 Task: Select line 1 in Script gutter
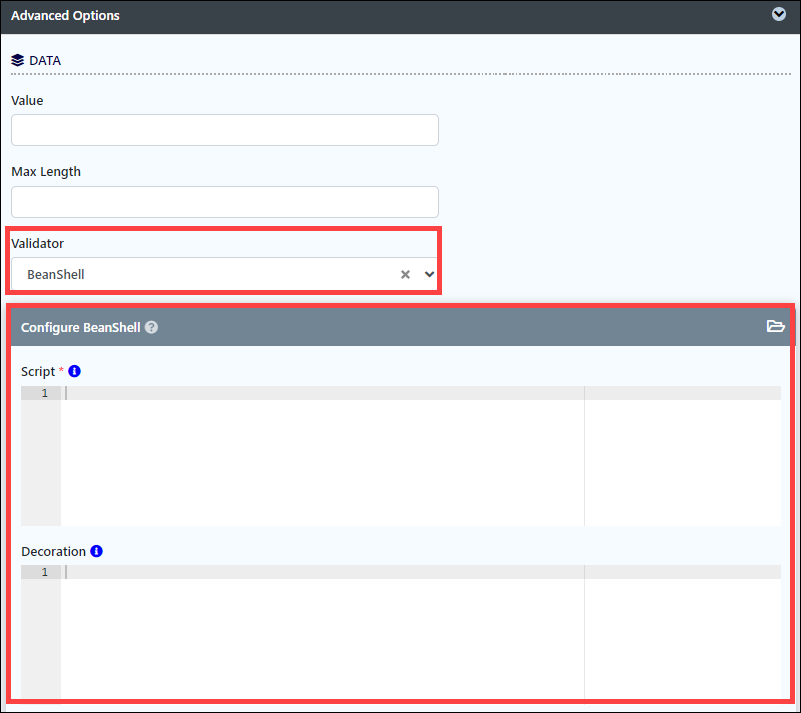coord(44,393)
